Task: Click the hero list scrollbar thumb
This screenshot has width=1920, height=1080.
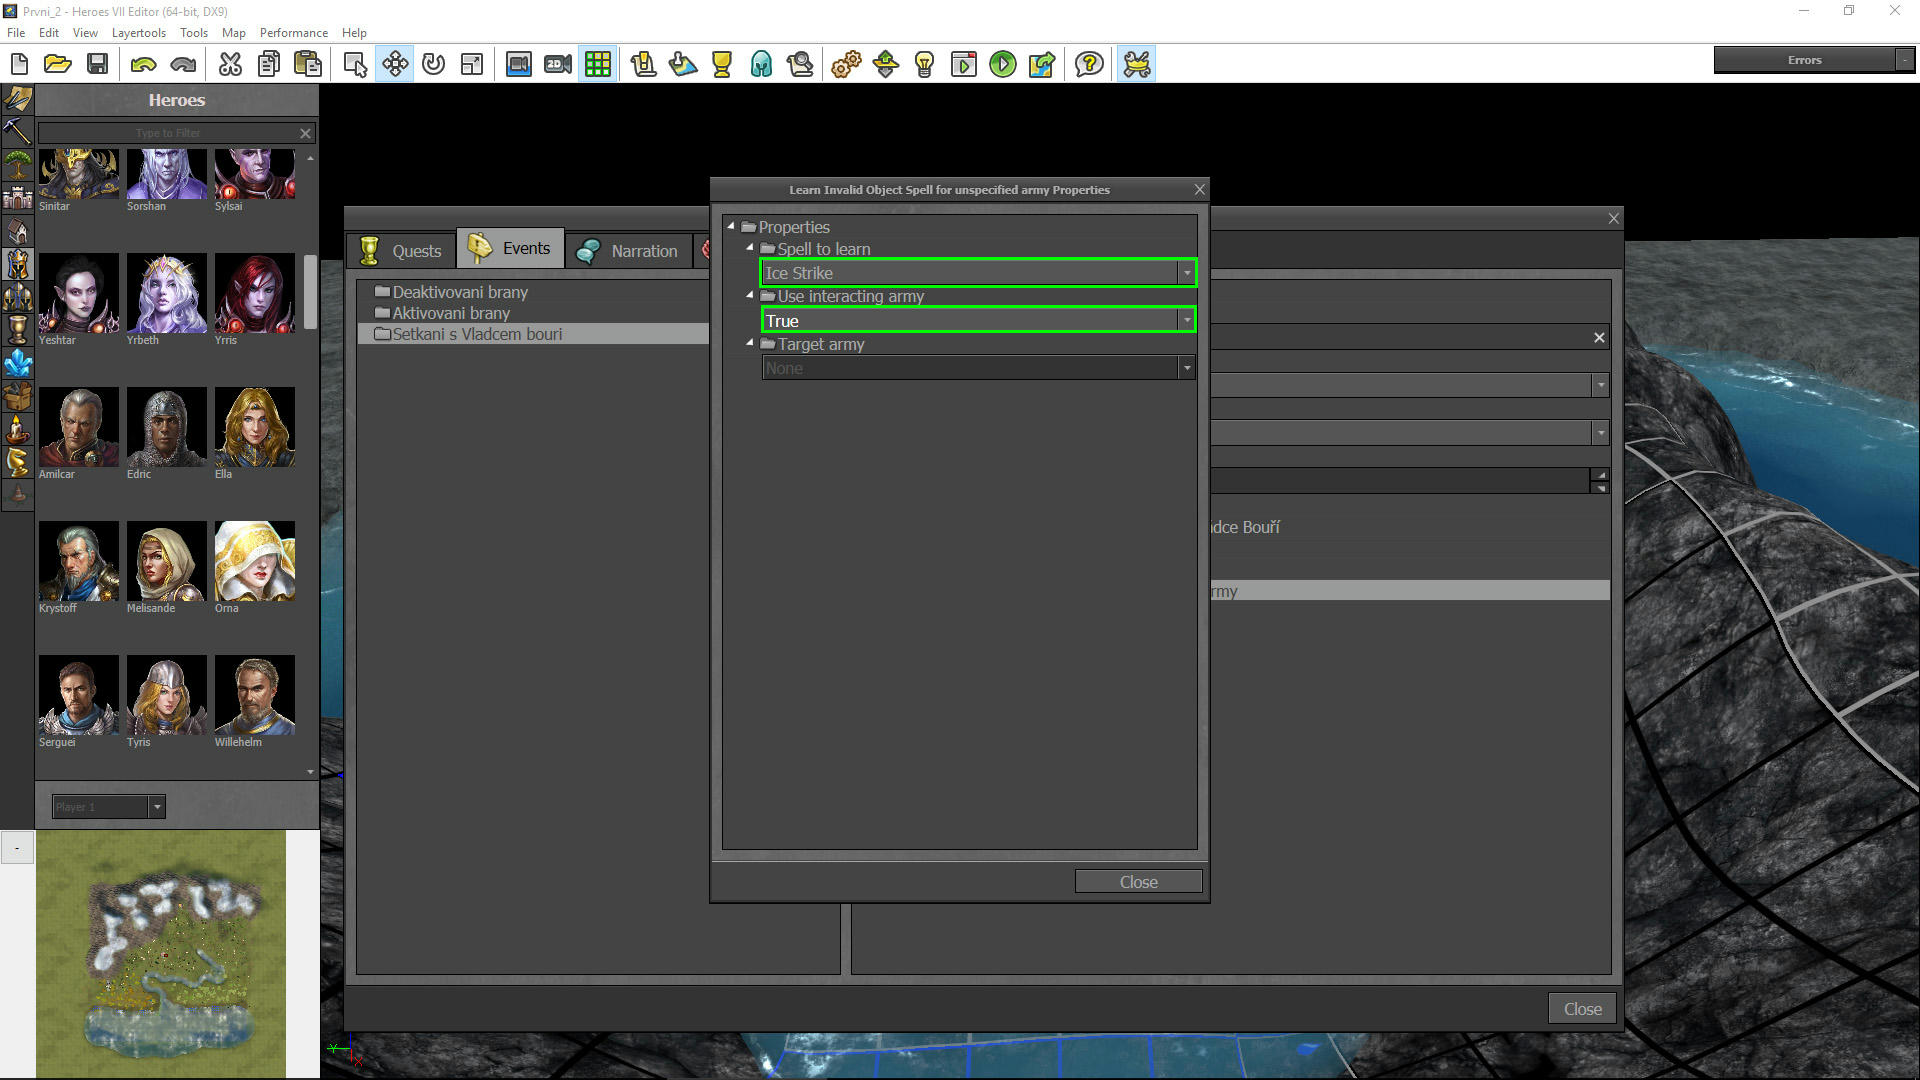Action: point(310,292)
